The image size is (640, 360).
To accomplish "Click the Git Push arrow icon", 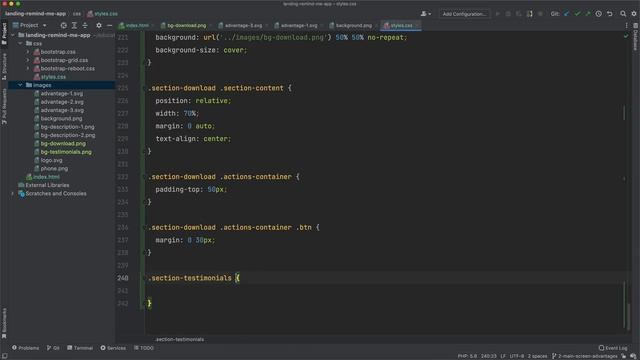I will (588, 14).
